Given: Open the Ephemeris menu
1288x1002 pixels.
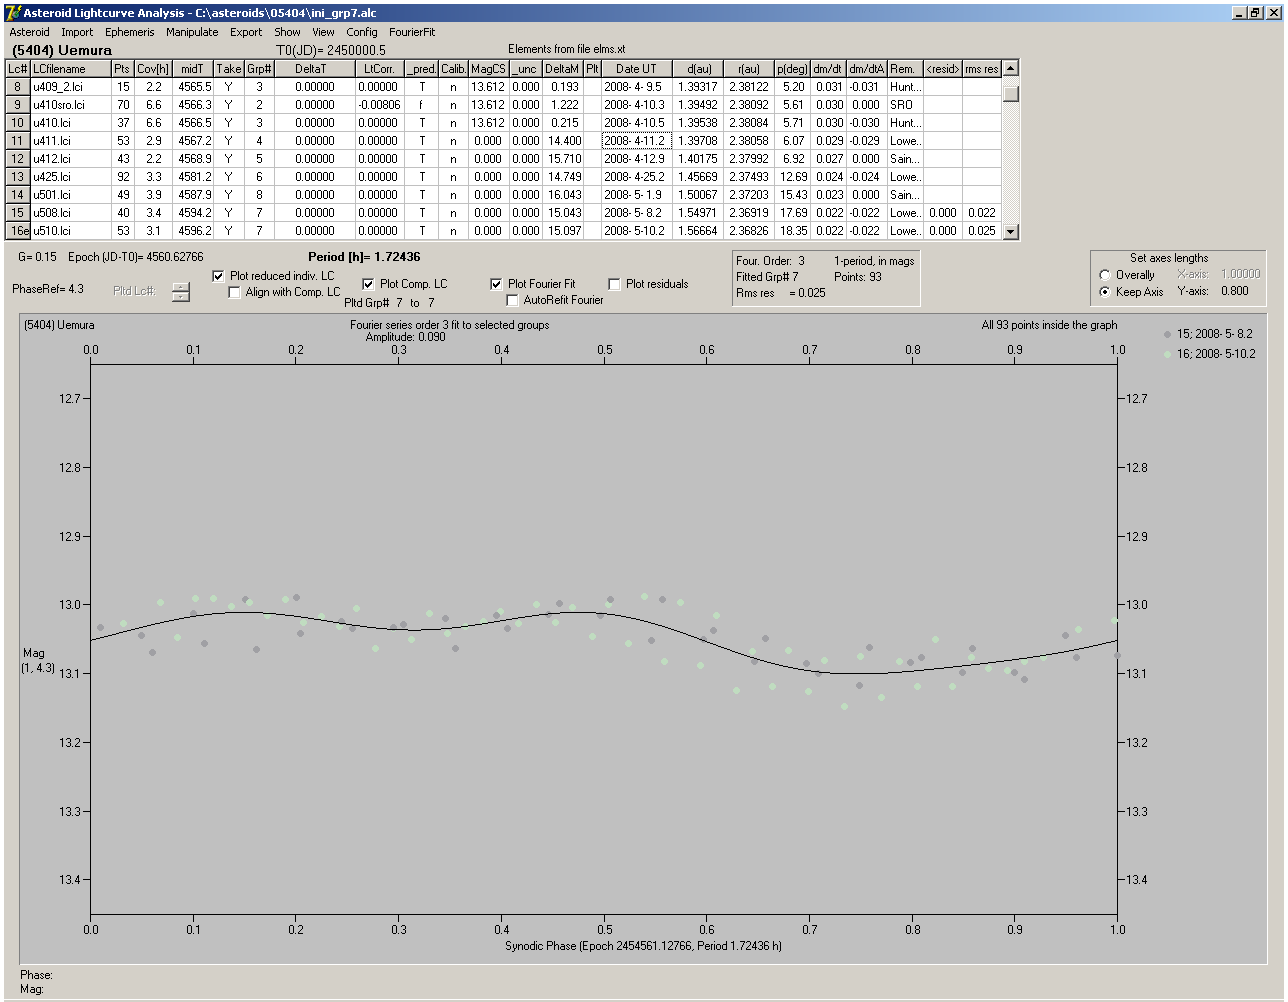Looking at the screenshot, I should click(x=130, y=32).
